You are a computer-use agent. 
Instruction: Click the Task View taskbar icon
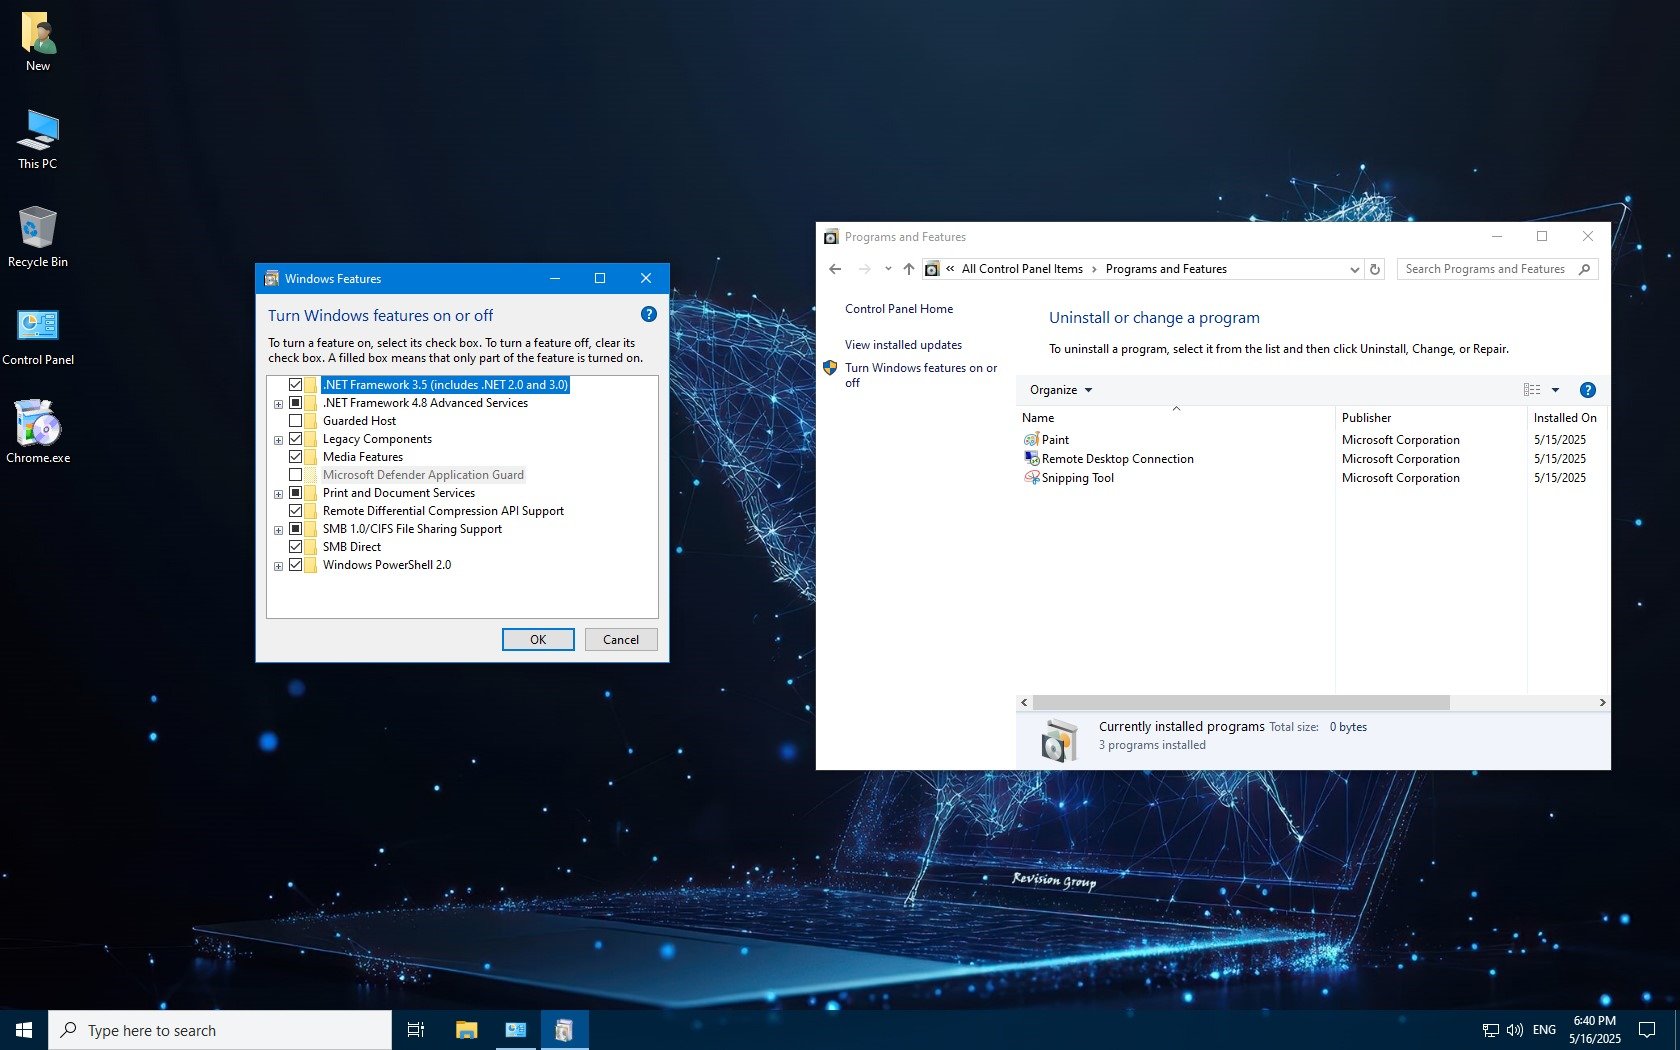coord(416,1030)
